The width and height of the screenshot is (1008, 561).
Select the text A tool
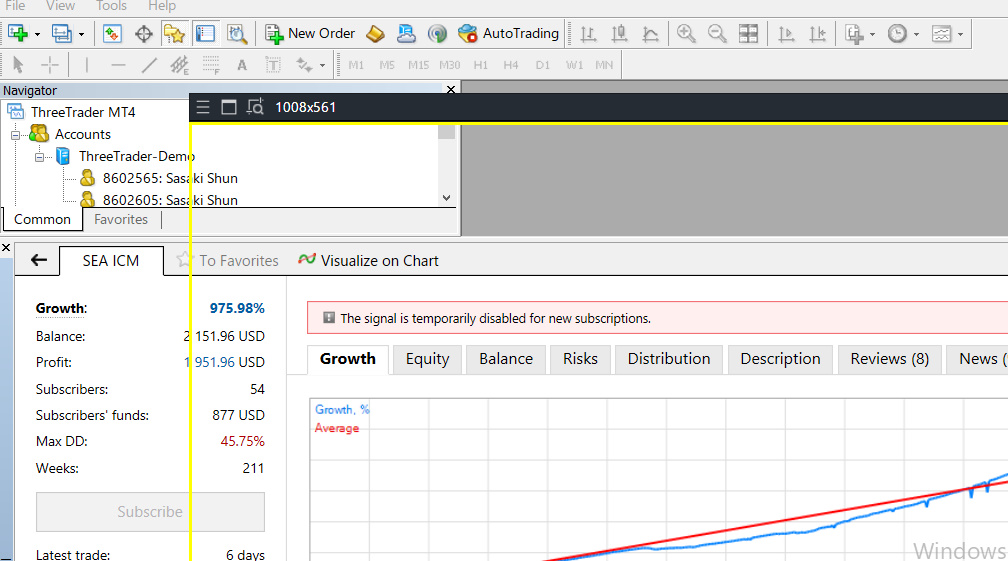(242, 64)
